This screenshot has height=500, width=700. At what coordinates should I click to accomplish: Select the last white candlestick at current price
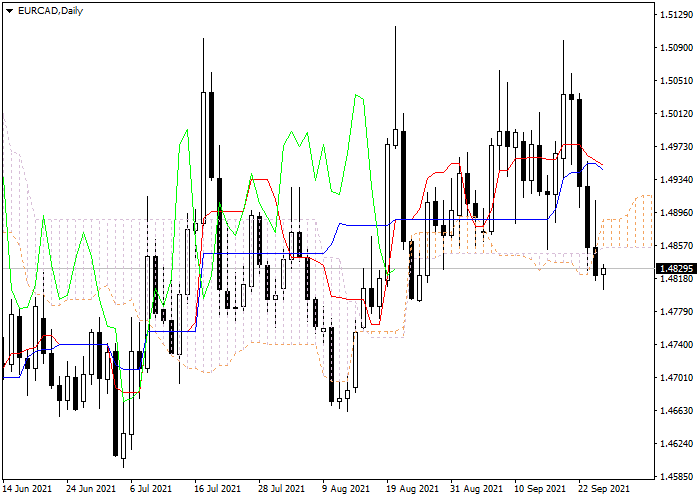click(604, 271)
